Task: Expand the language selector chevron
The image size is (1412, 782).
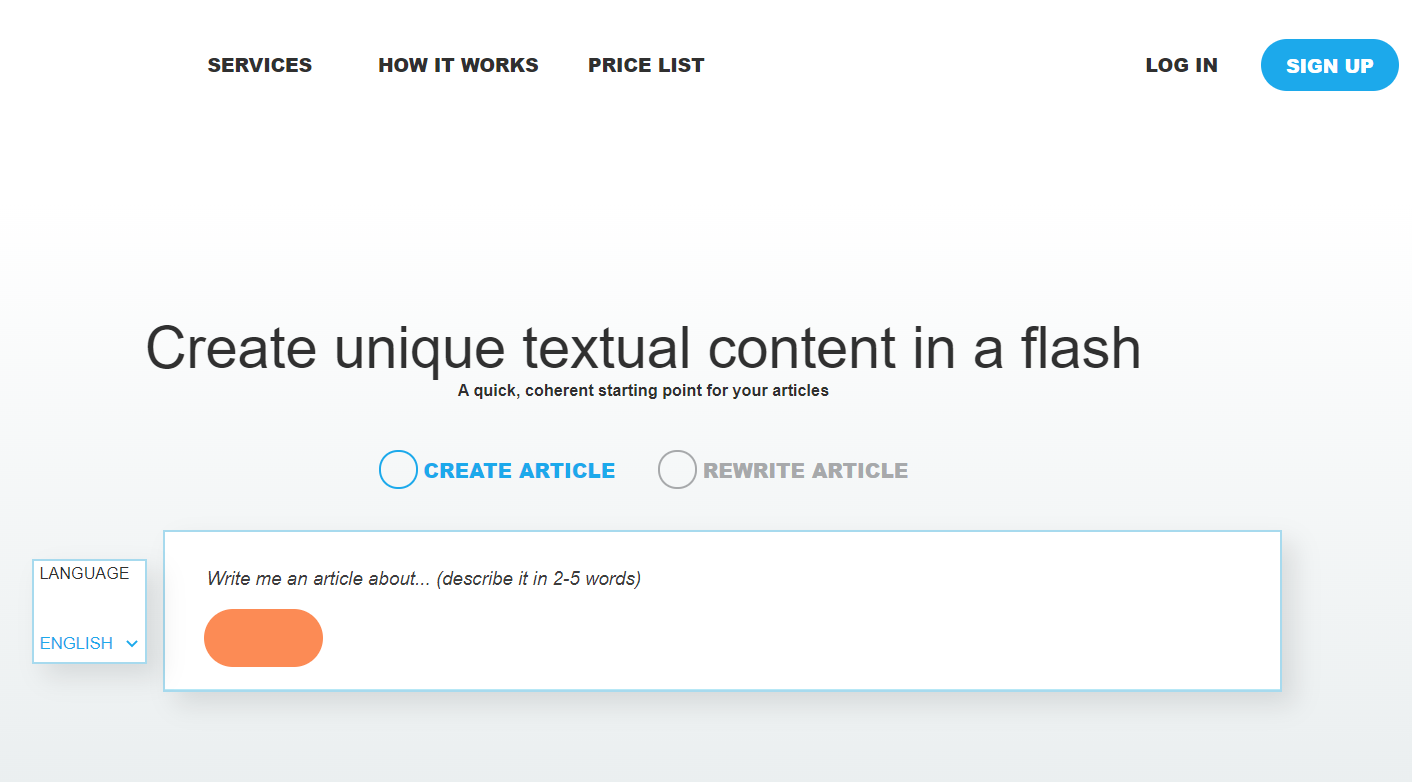Action: click(132, 644)
